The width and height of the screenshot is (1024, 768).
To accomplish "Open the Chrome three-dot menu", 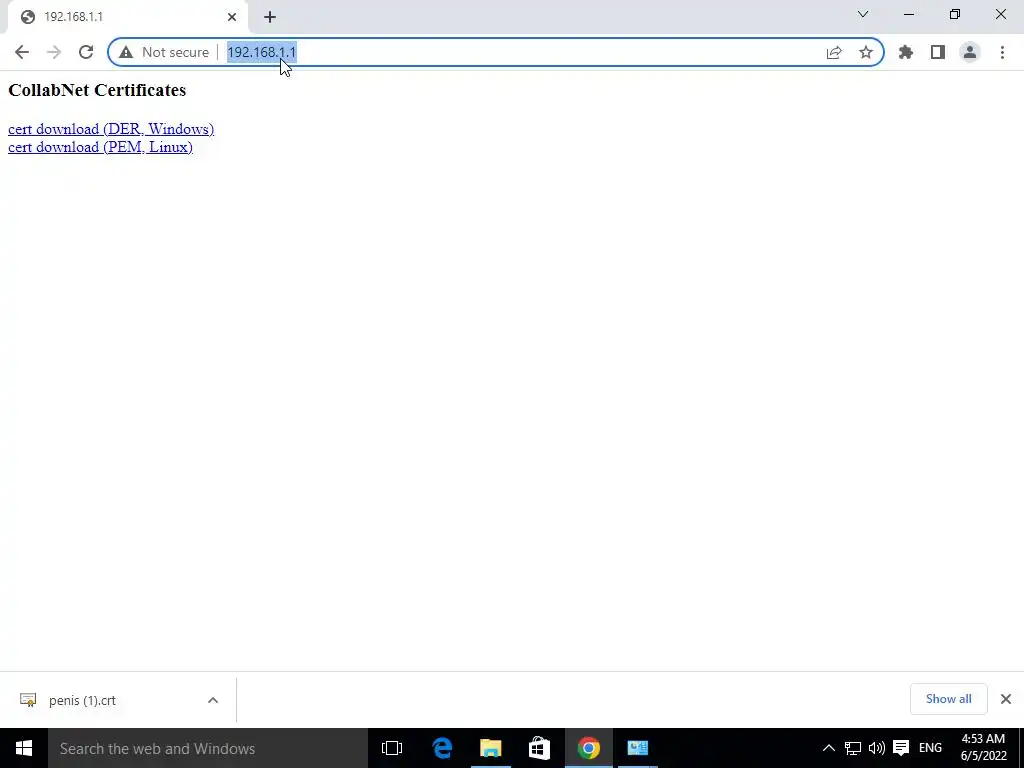I will [x=1002, y=52].
